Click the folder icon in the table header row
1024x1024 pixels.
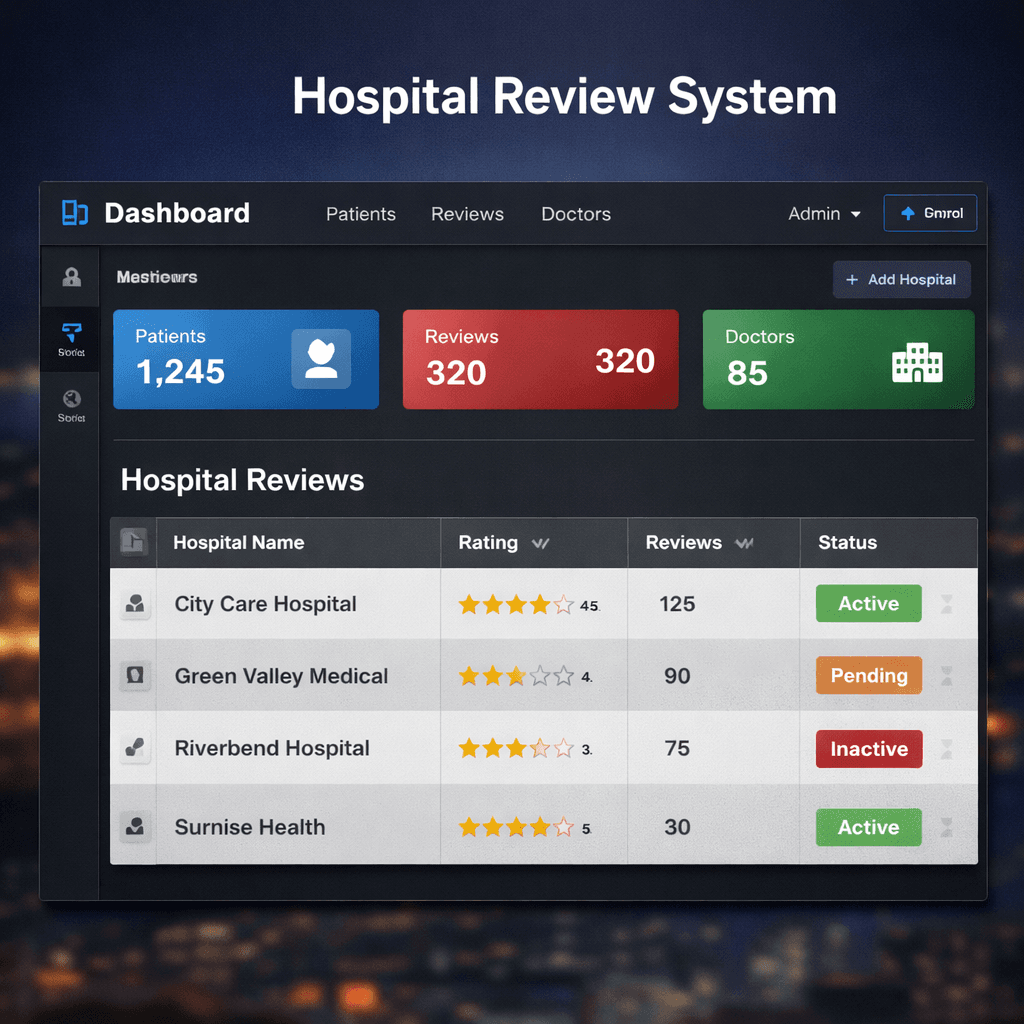pyautogui.click(x=134, y=542)
